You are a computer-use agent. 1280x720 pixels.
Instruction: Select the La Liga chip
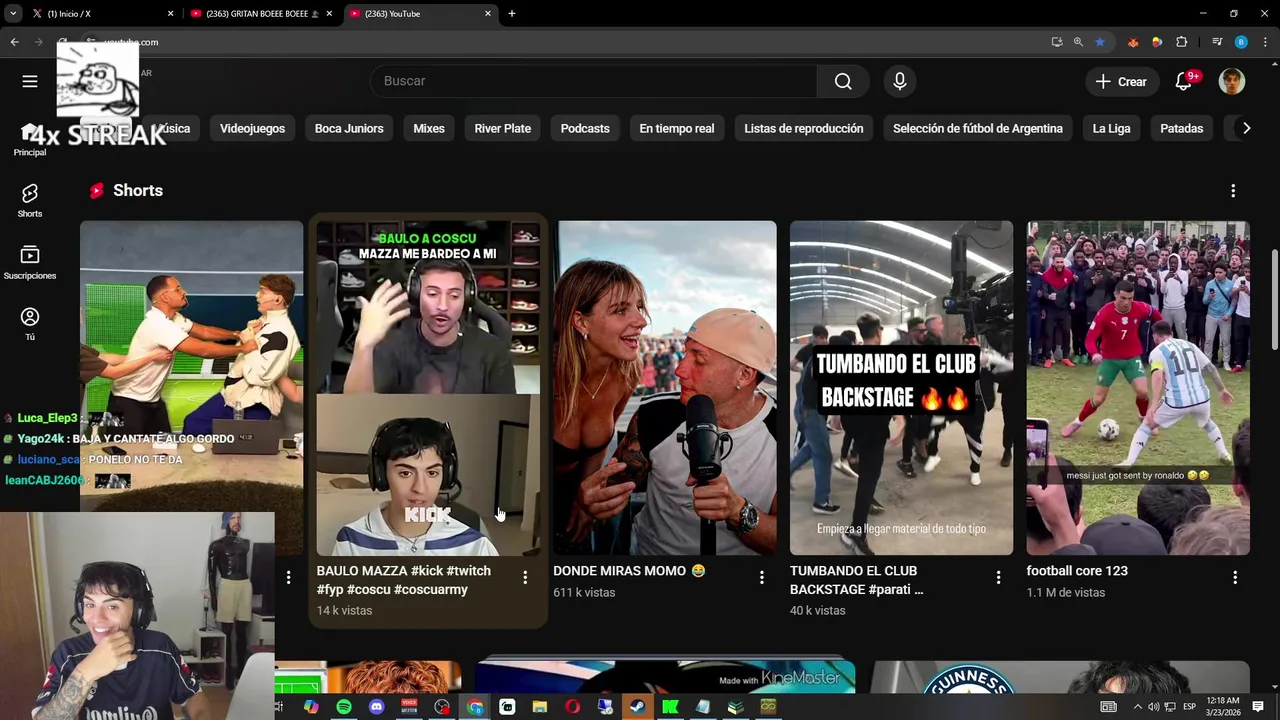click(1111, 129)
